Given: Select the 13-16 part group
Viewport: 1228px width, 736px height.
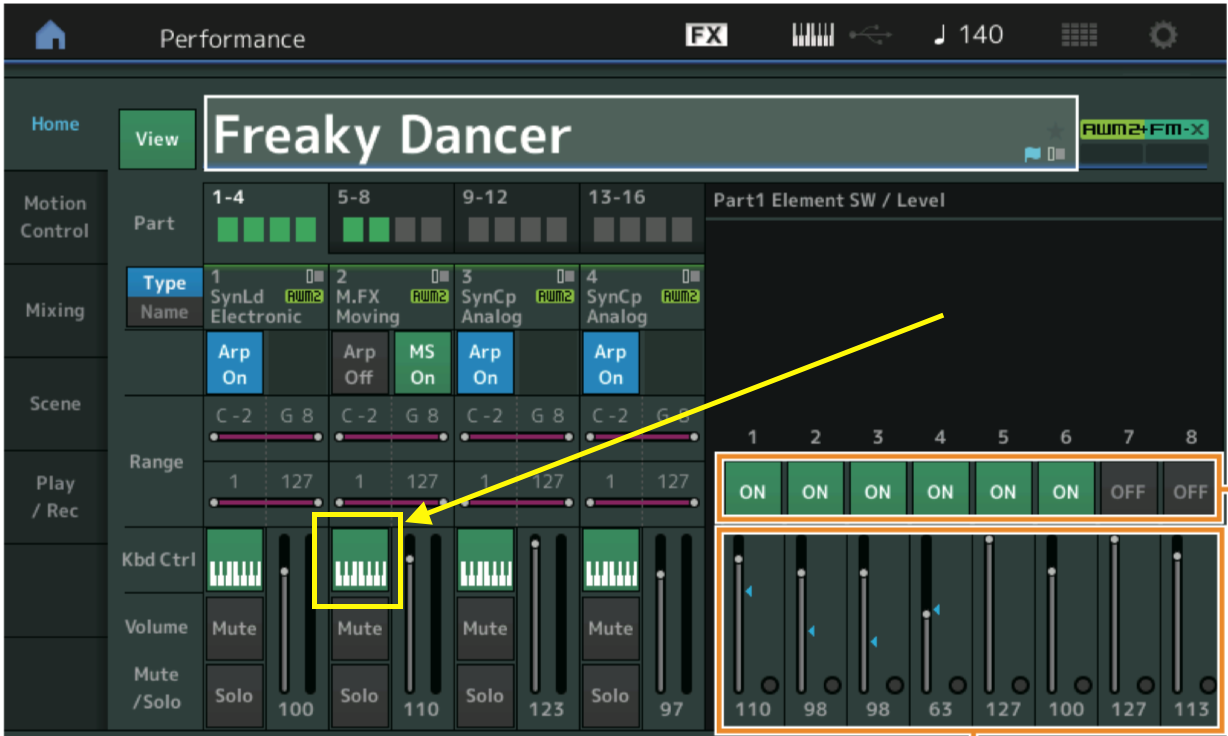Looking at the screenshot, I should [641, 219].
